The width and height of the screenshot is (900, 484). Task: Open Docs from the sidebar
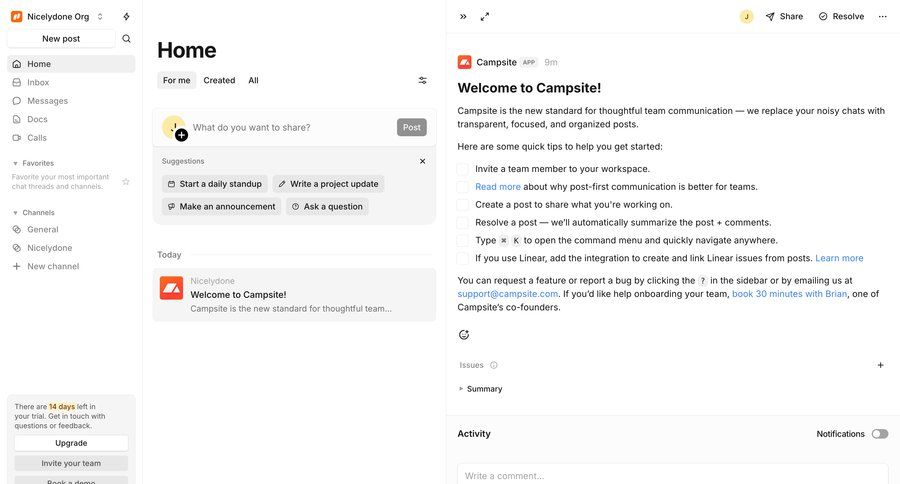point(71,119)
